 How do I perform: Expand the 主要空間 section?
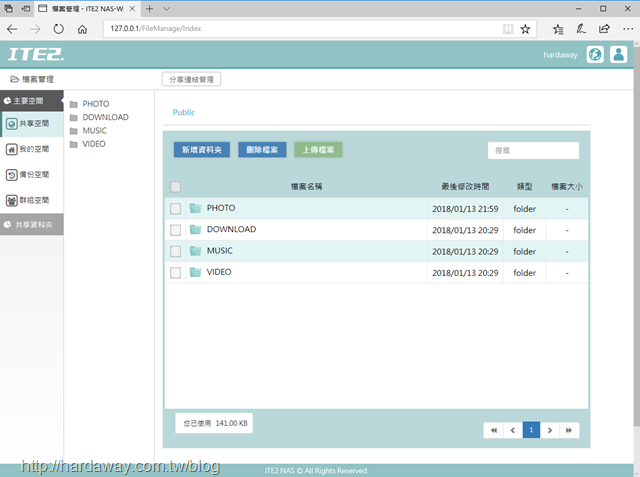(31, 101)
